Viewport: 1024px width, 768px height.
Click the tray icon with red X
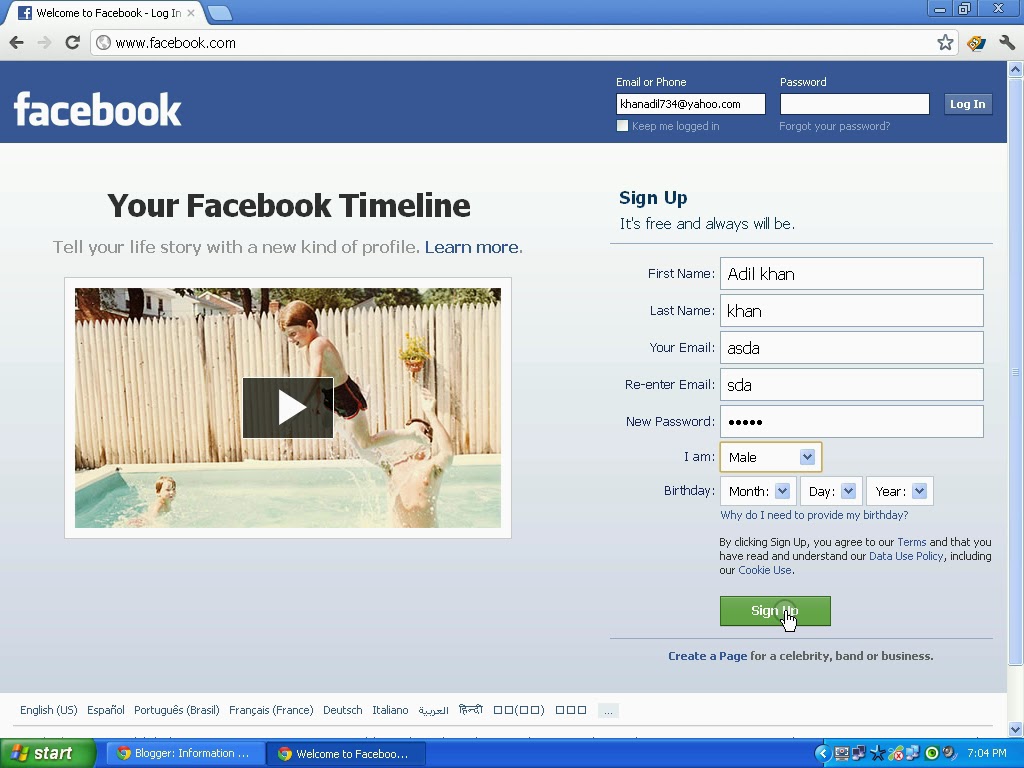896,754
